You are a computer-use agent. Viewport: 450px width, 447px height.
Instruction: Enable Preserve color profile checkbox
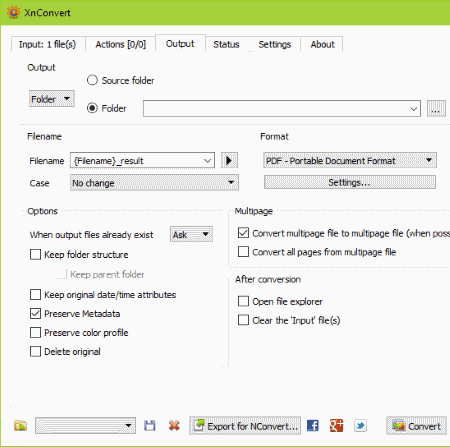(35, 333)
